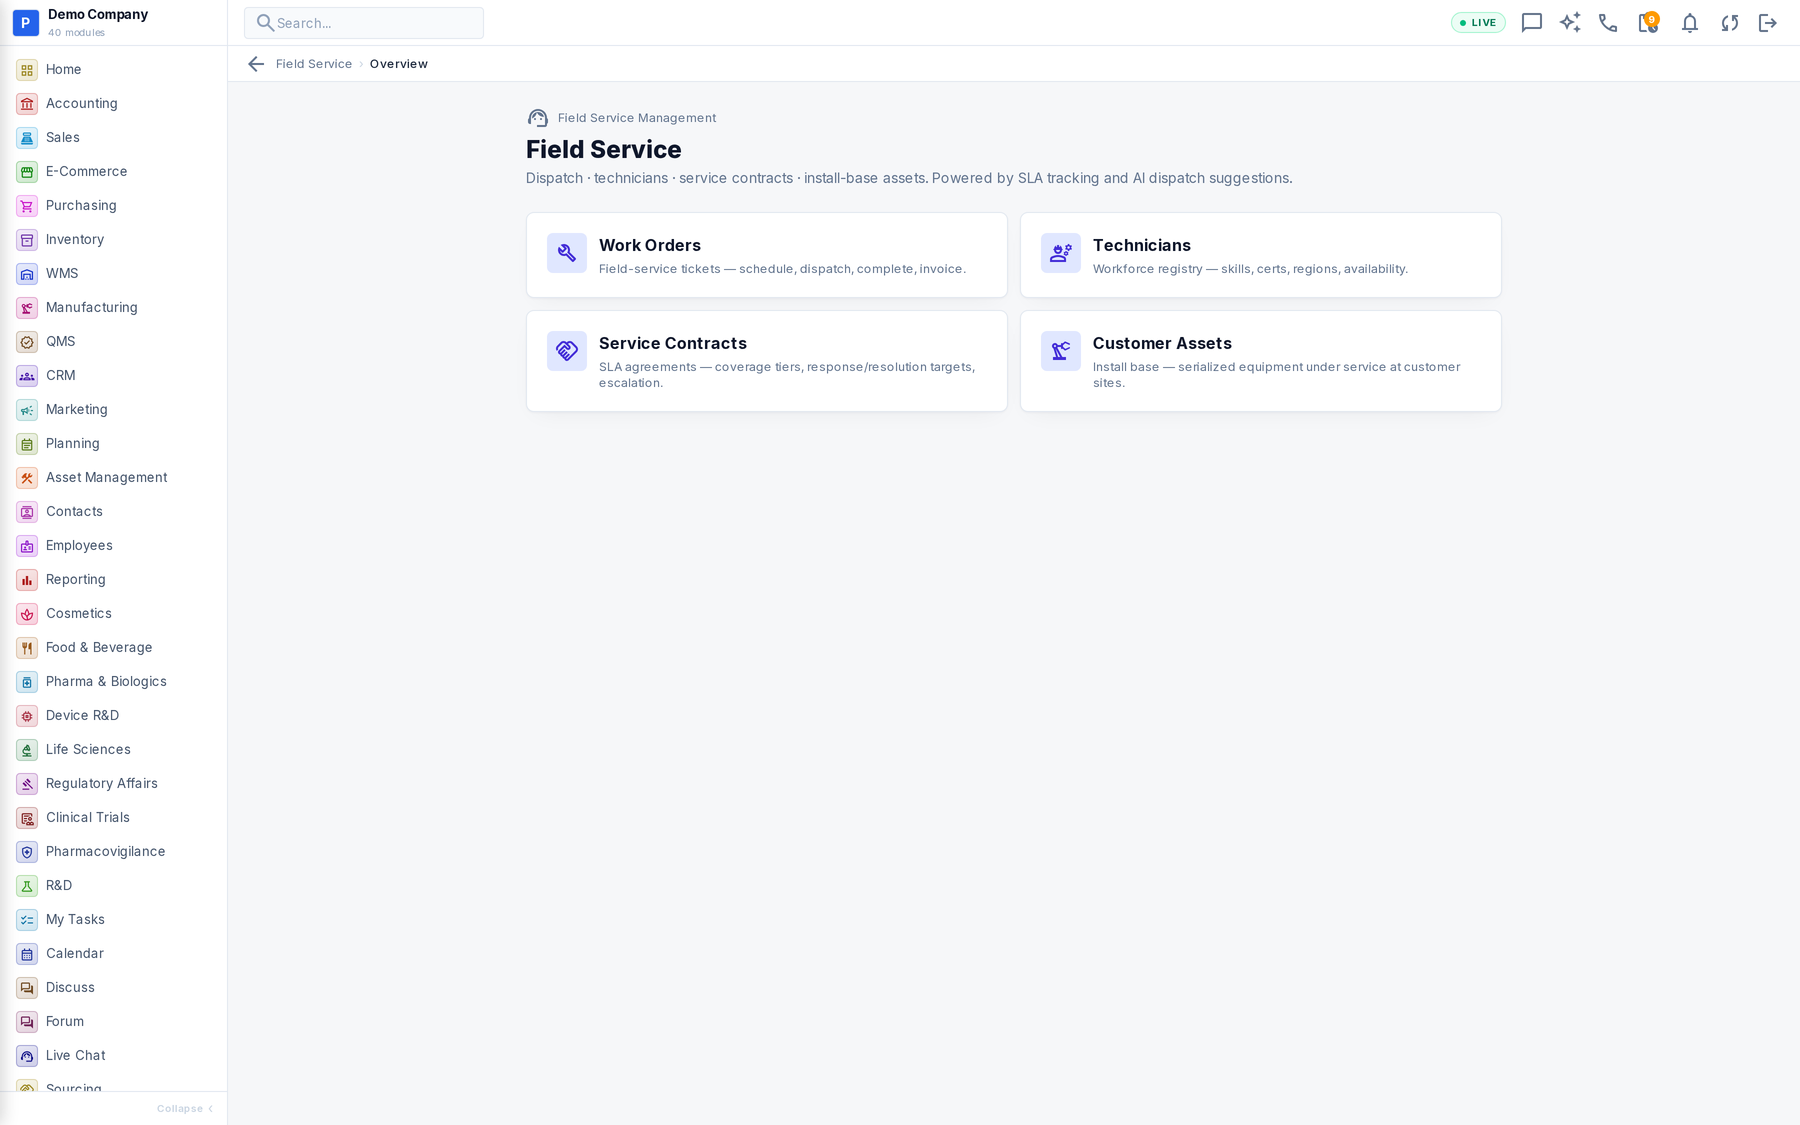Open the notifications bell

(1689, 23)
